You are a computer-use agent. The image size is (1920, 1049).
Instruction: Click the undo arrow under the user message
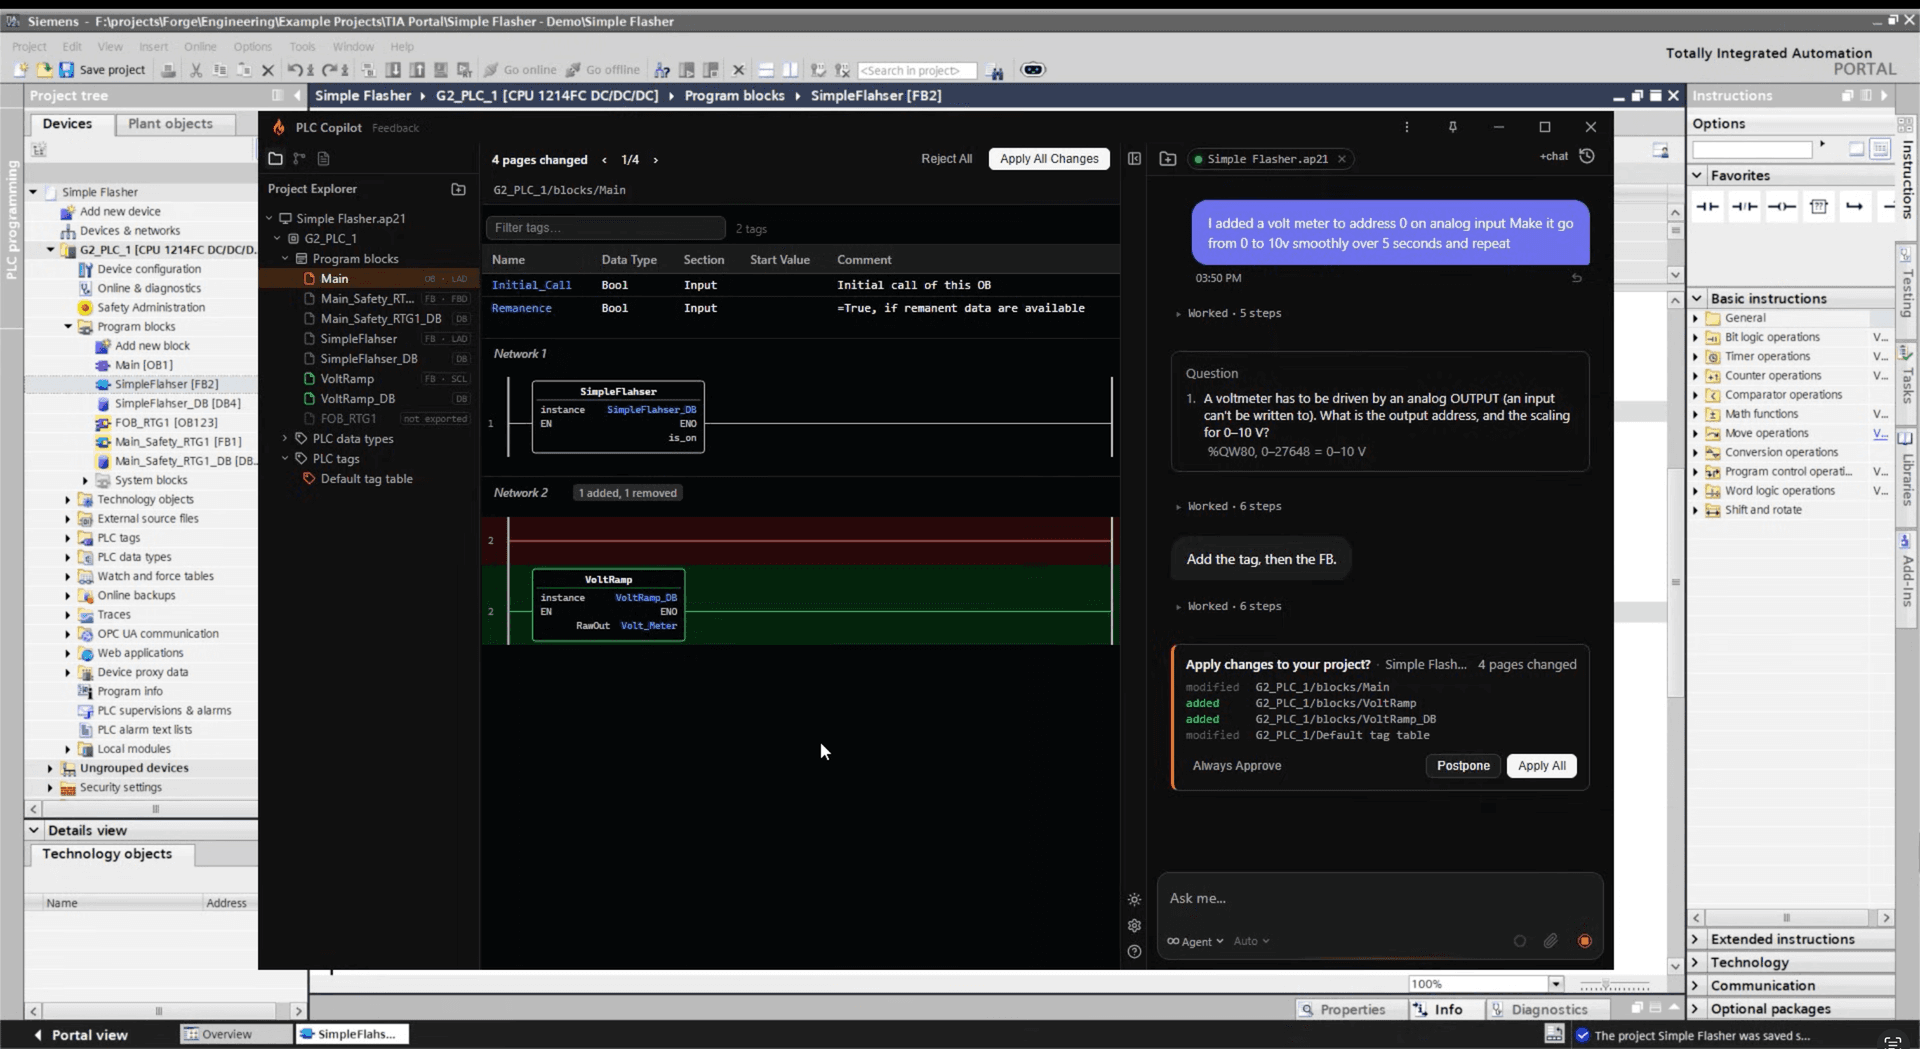(1577, 278)
